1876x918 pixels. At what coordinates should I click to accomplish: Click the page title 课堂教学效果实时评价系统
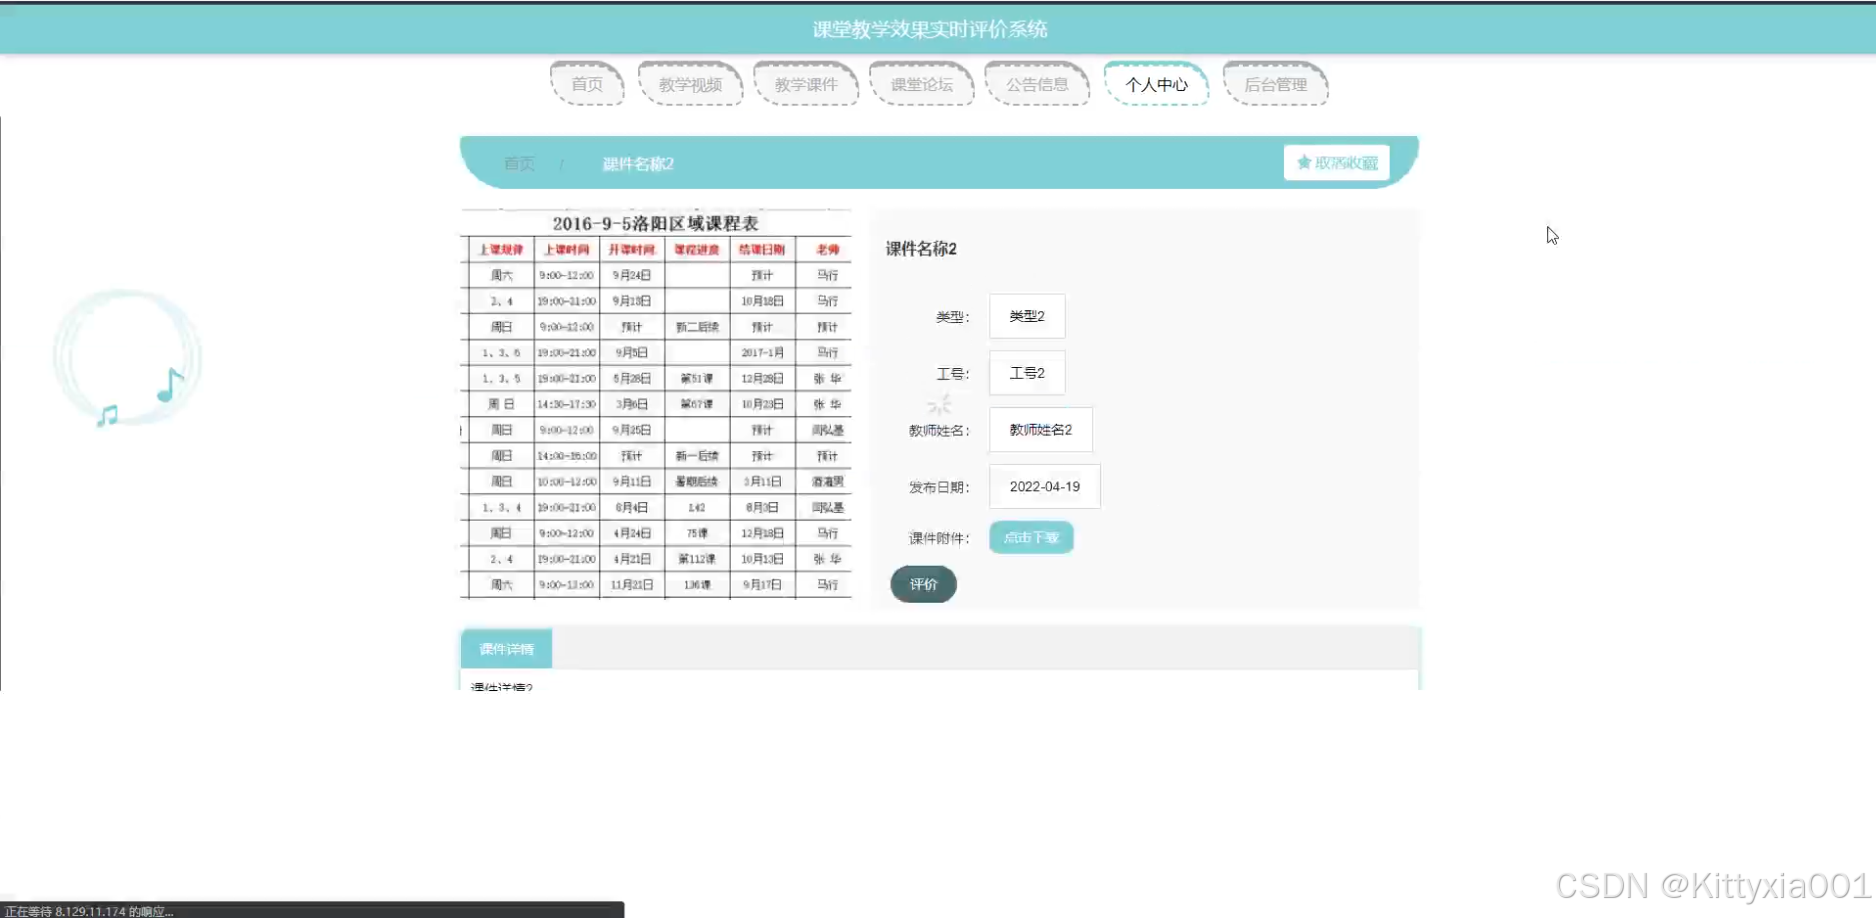click(930, 29)
